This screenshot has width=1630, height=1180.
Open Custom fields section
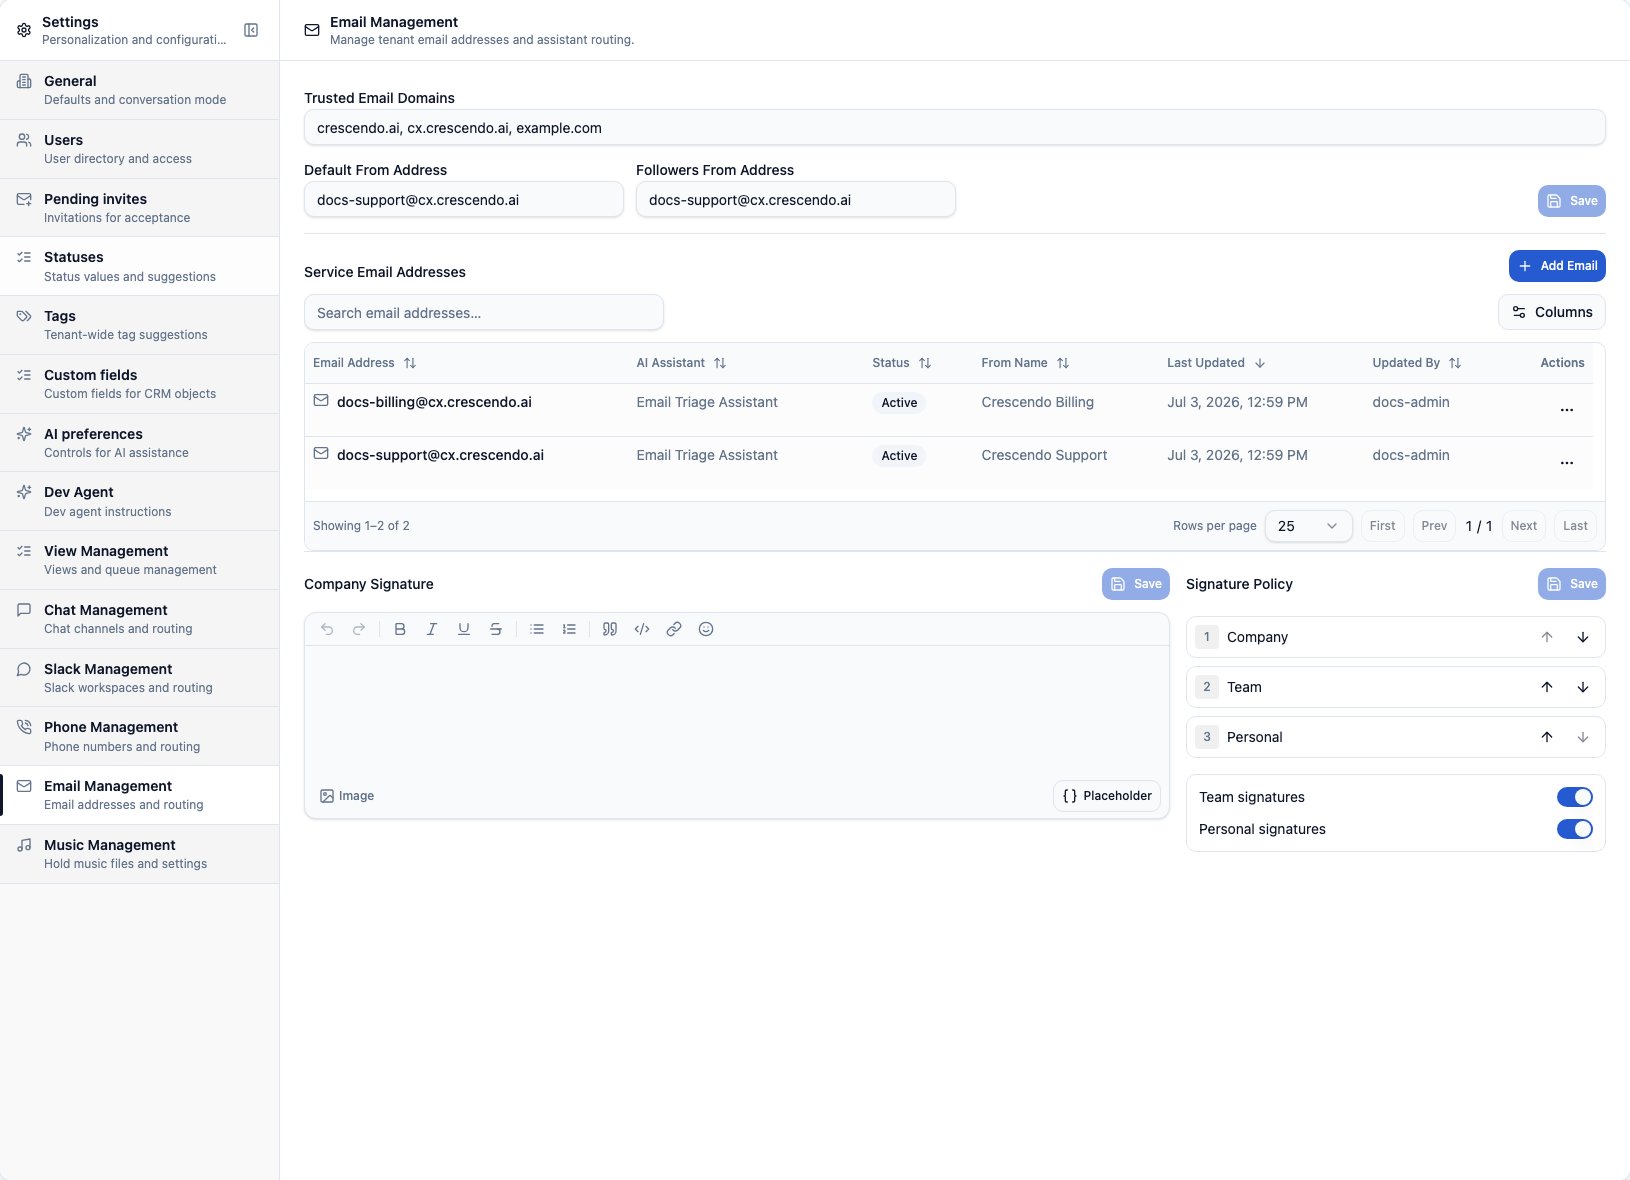coord(139,384)
